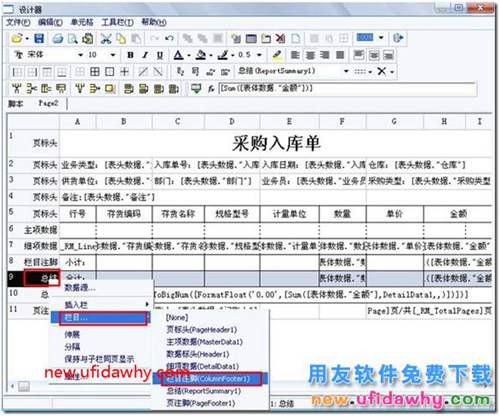
Task: Select [None] in band submenu
Action: click(177, 318)
